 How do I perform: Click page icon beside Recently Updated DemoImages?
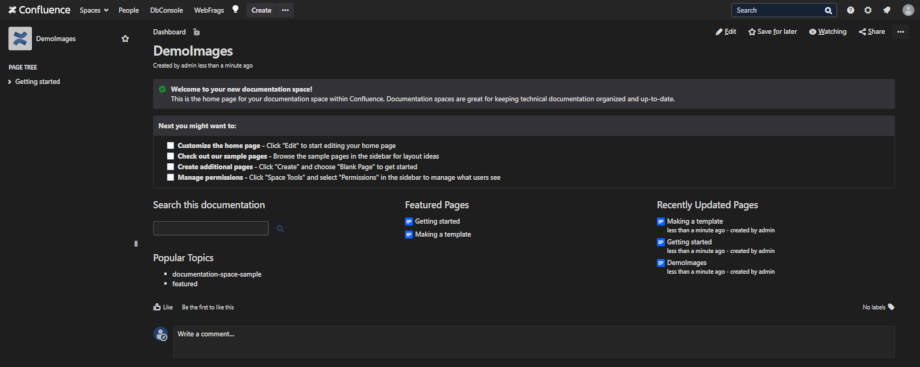(x=661, y=263)
